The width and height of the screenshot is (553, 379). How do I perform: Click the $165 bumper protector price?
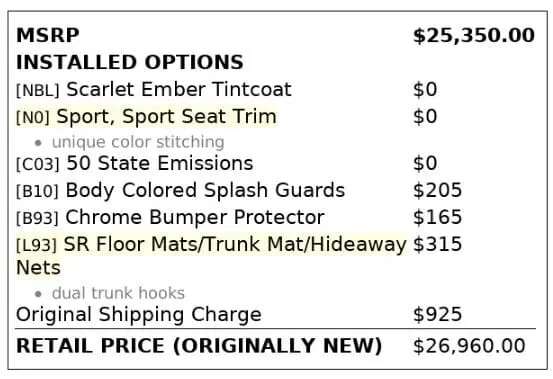(x=437, y=217)
